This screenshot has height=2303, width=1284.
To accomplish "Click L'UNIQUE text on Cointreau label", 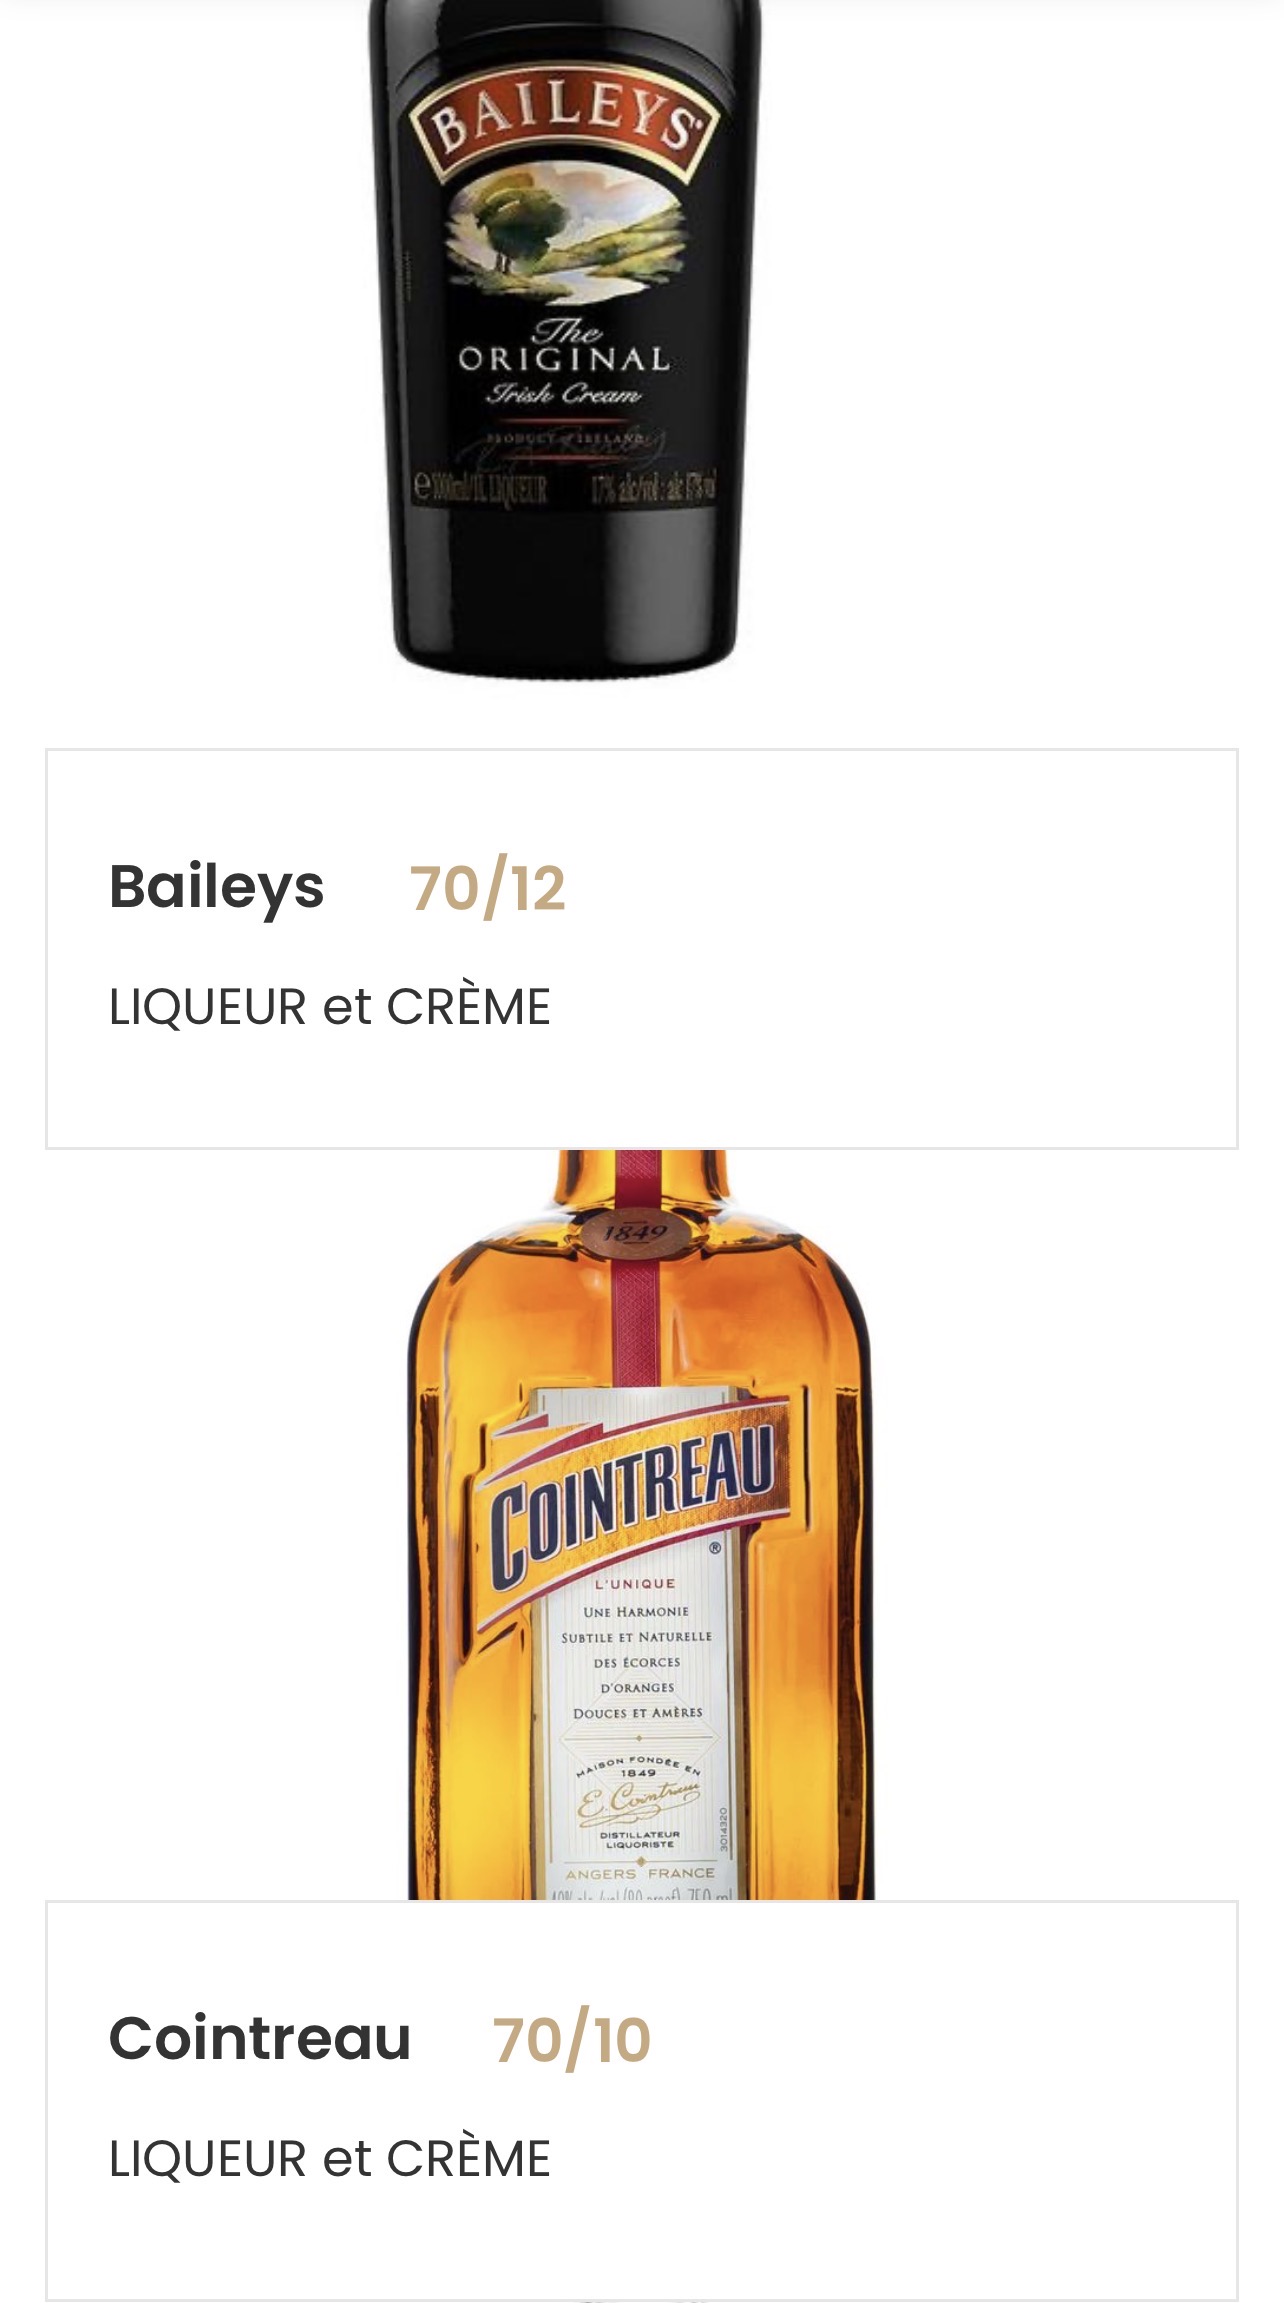I will 635,1584.
